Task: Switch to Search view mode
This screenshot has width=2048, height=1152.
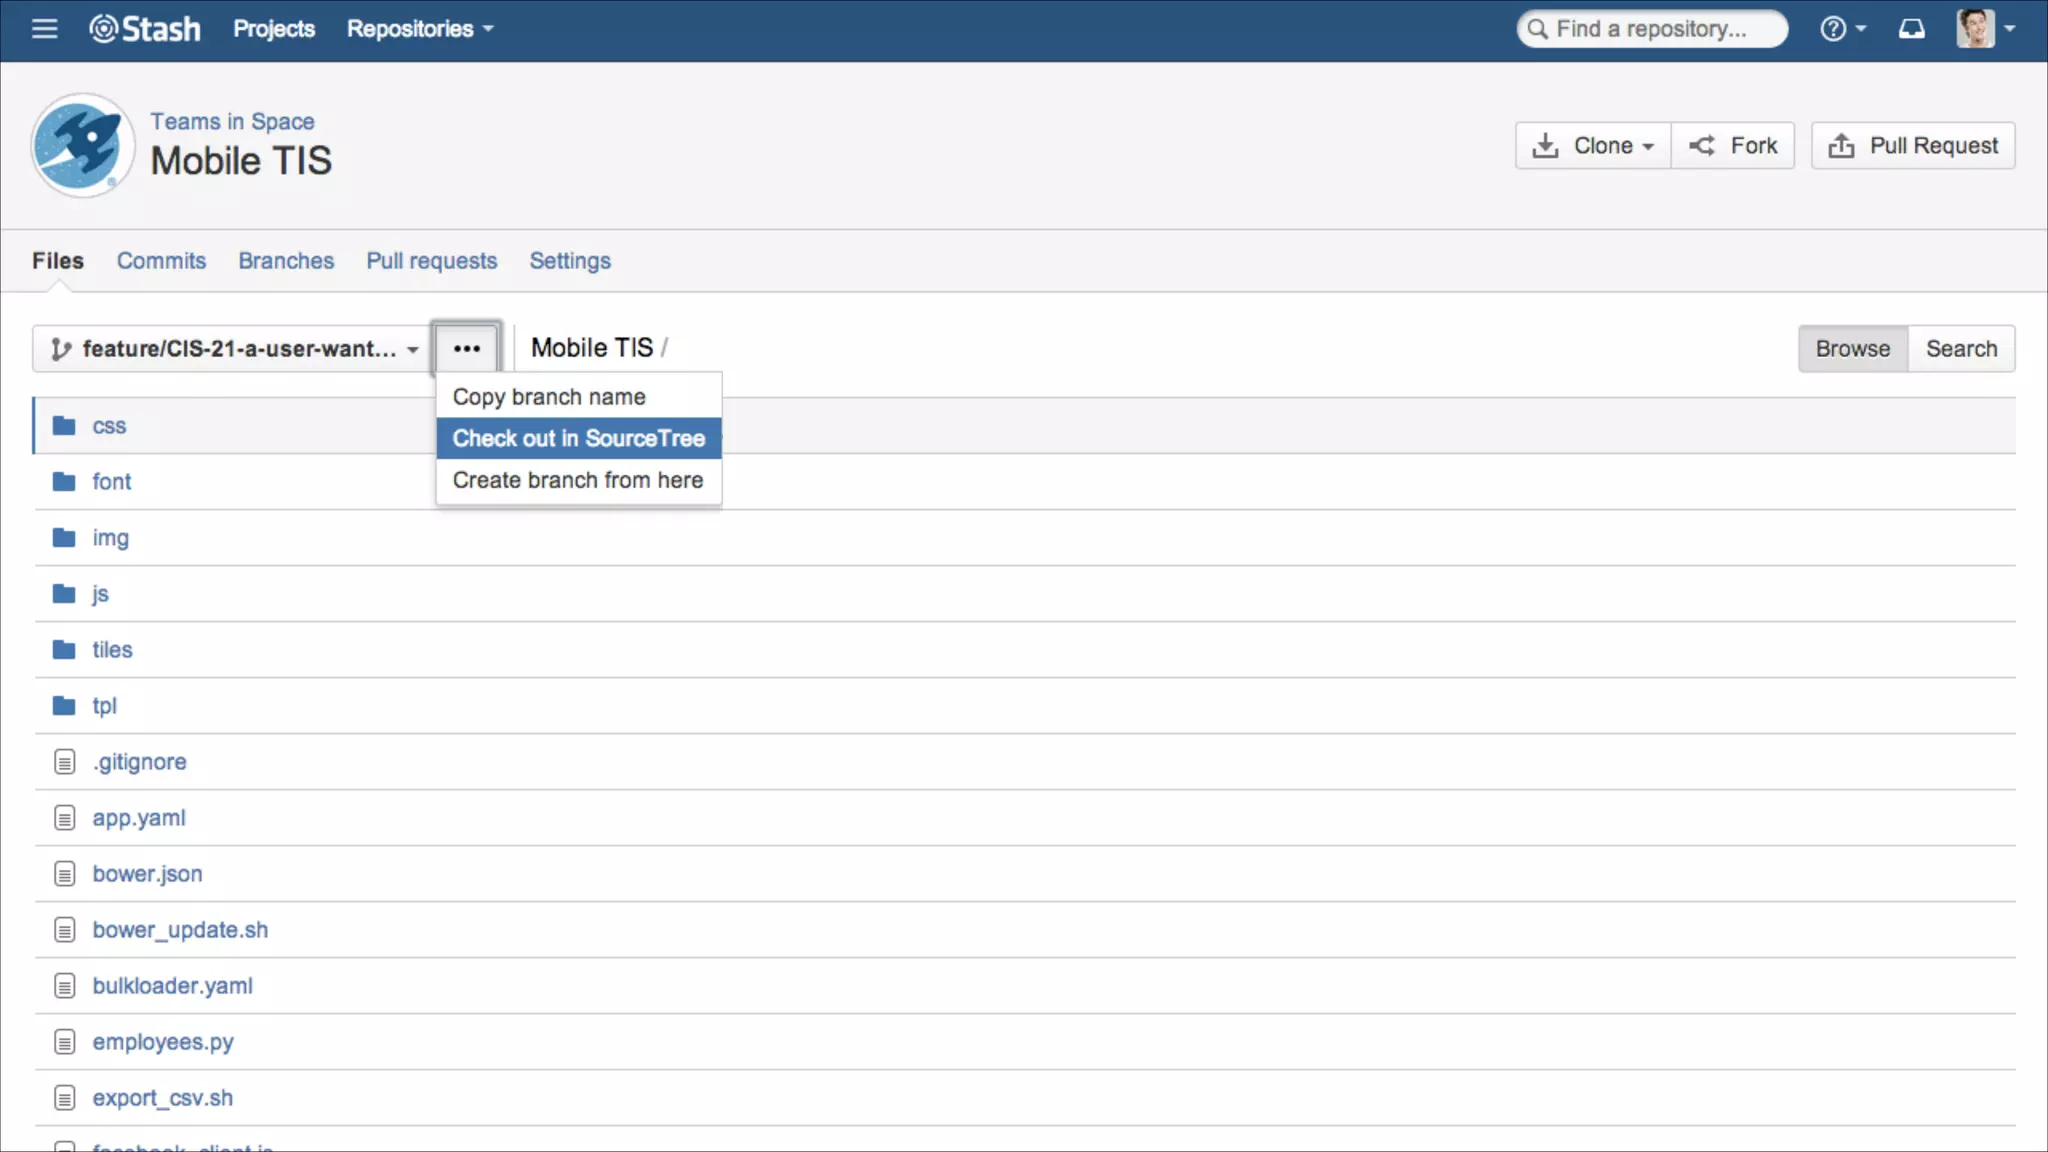Action: click(x=1960, y=349)
